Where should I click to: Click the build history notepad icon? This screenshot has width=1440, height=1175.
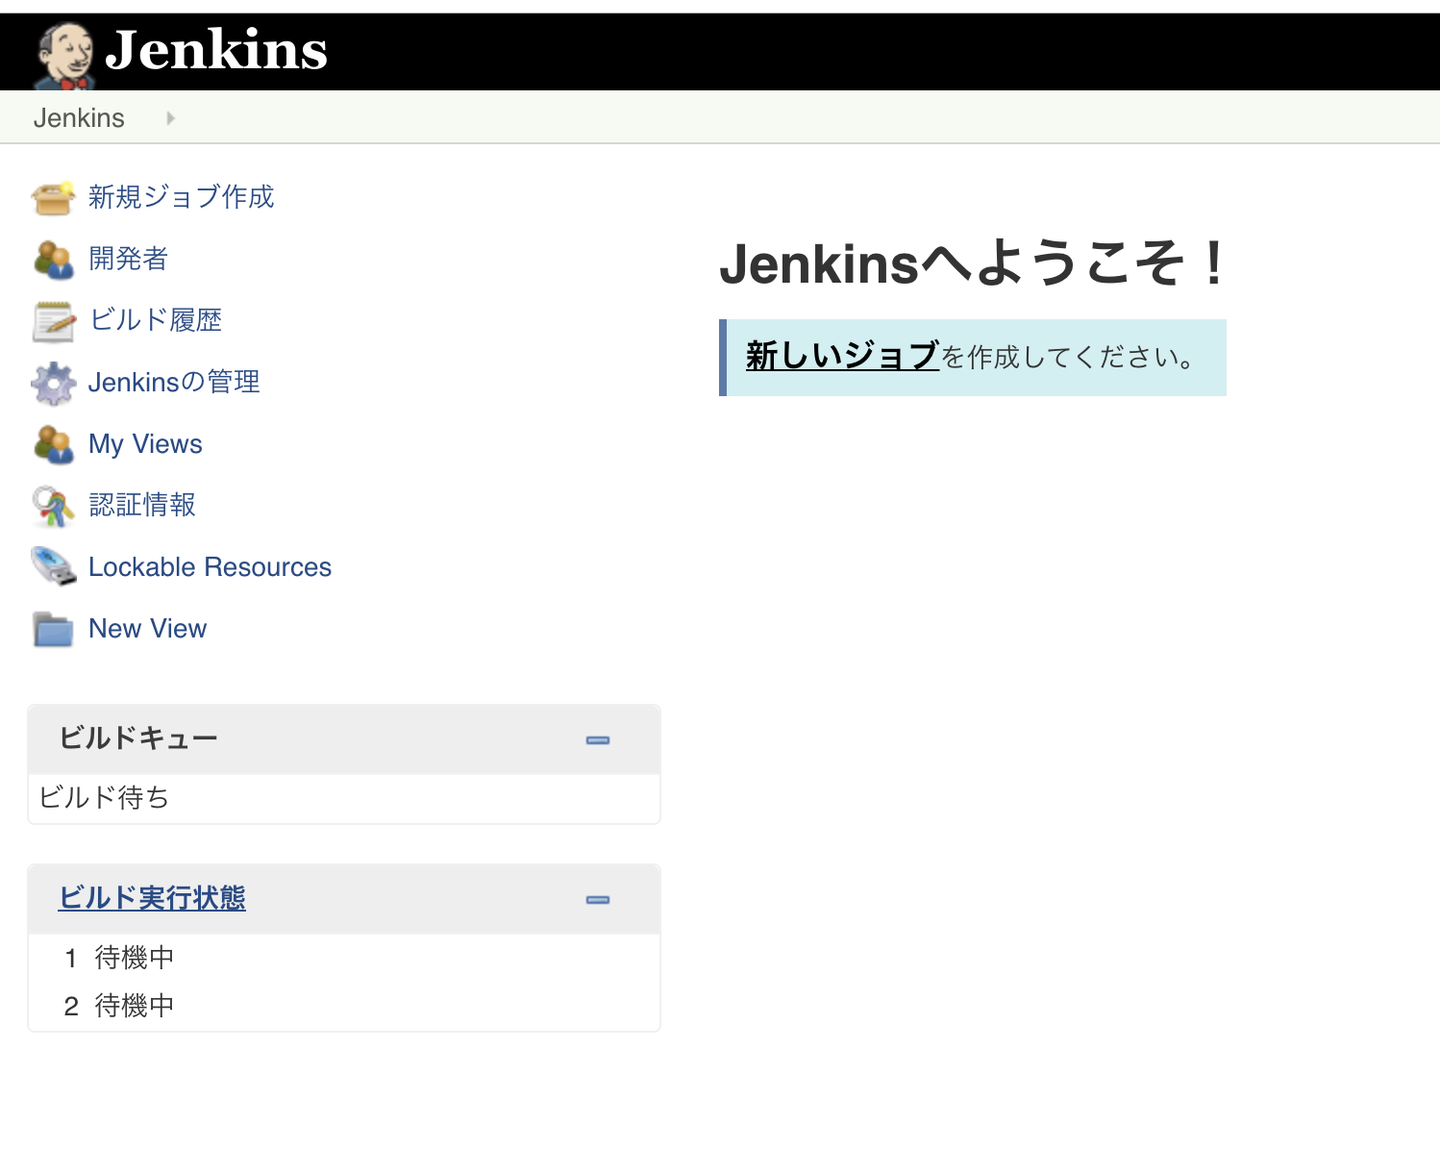[53, 322]
